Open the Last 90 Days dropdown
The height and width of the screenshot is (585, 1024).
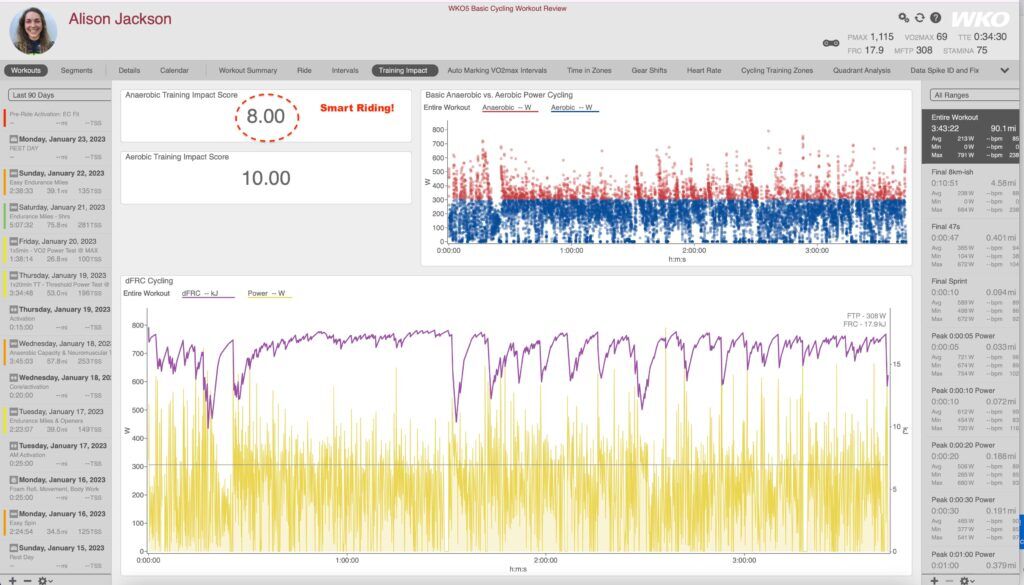pos(59,95)
